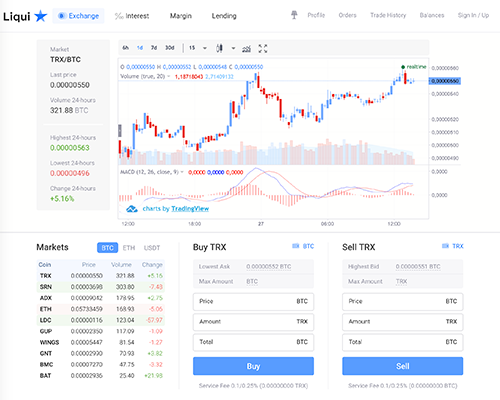
Task: Set chart range to 30d
Action: pyautogui.click(x=170, y=48)
